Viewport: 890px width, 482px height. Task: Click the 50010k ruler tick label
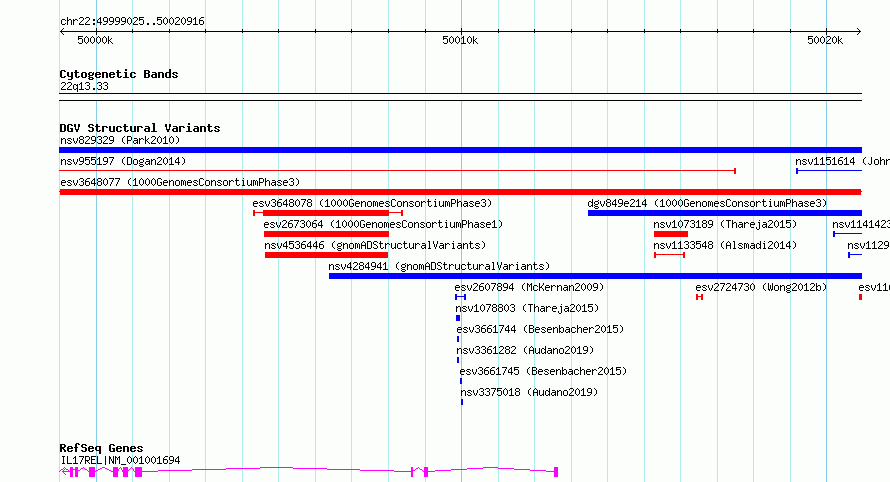click(460, 40)
